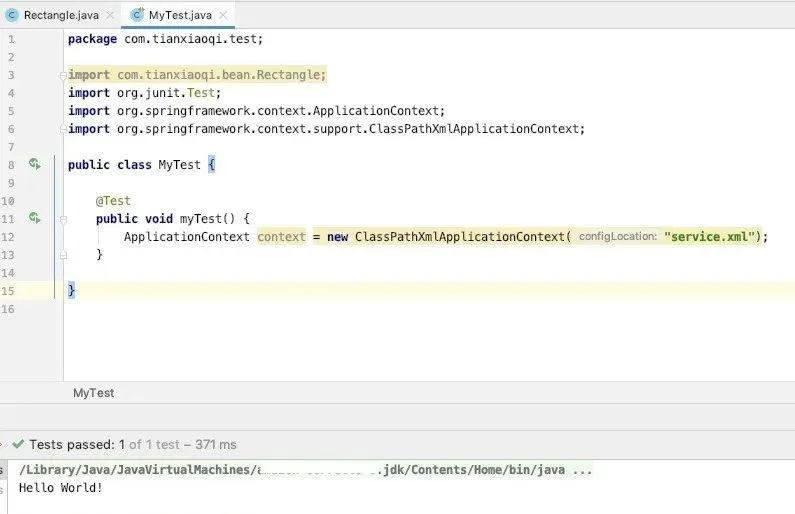Collapse import block fold marker at line 3
This screenshot has width=795, height=514.
[63, 76]
